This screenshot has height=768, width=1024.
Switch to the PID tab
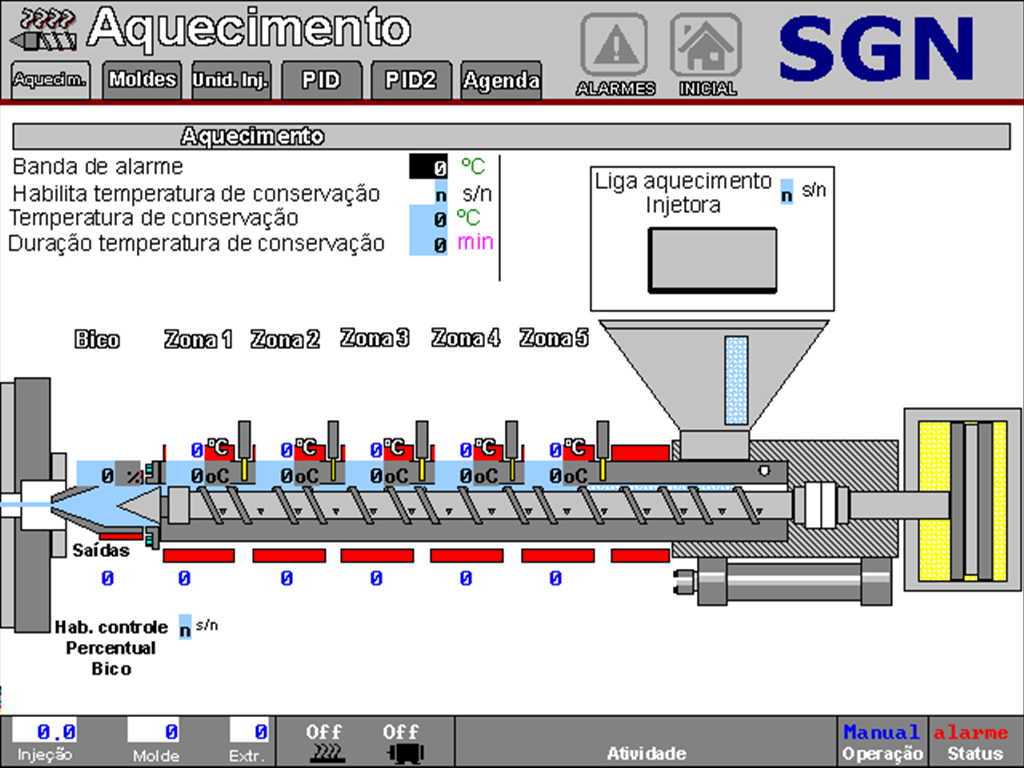[320, 80]
